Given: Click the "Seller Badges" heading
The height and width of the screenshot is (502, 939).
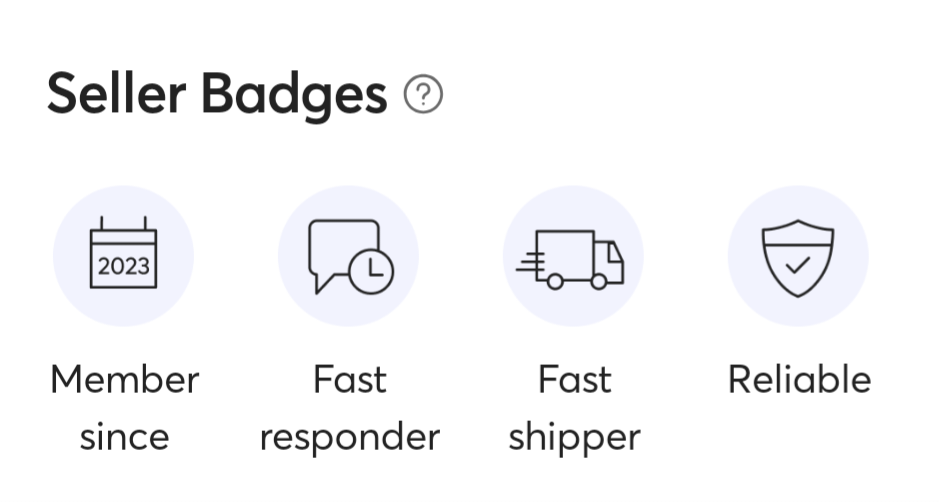Looking at the screenshot, I should coord(216,96).
